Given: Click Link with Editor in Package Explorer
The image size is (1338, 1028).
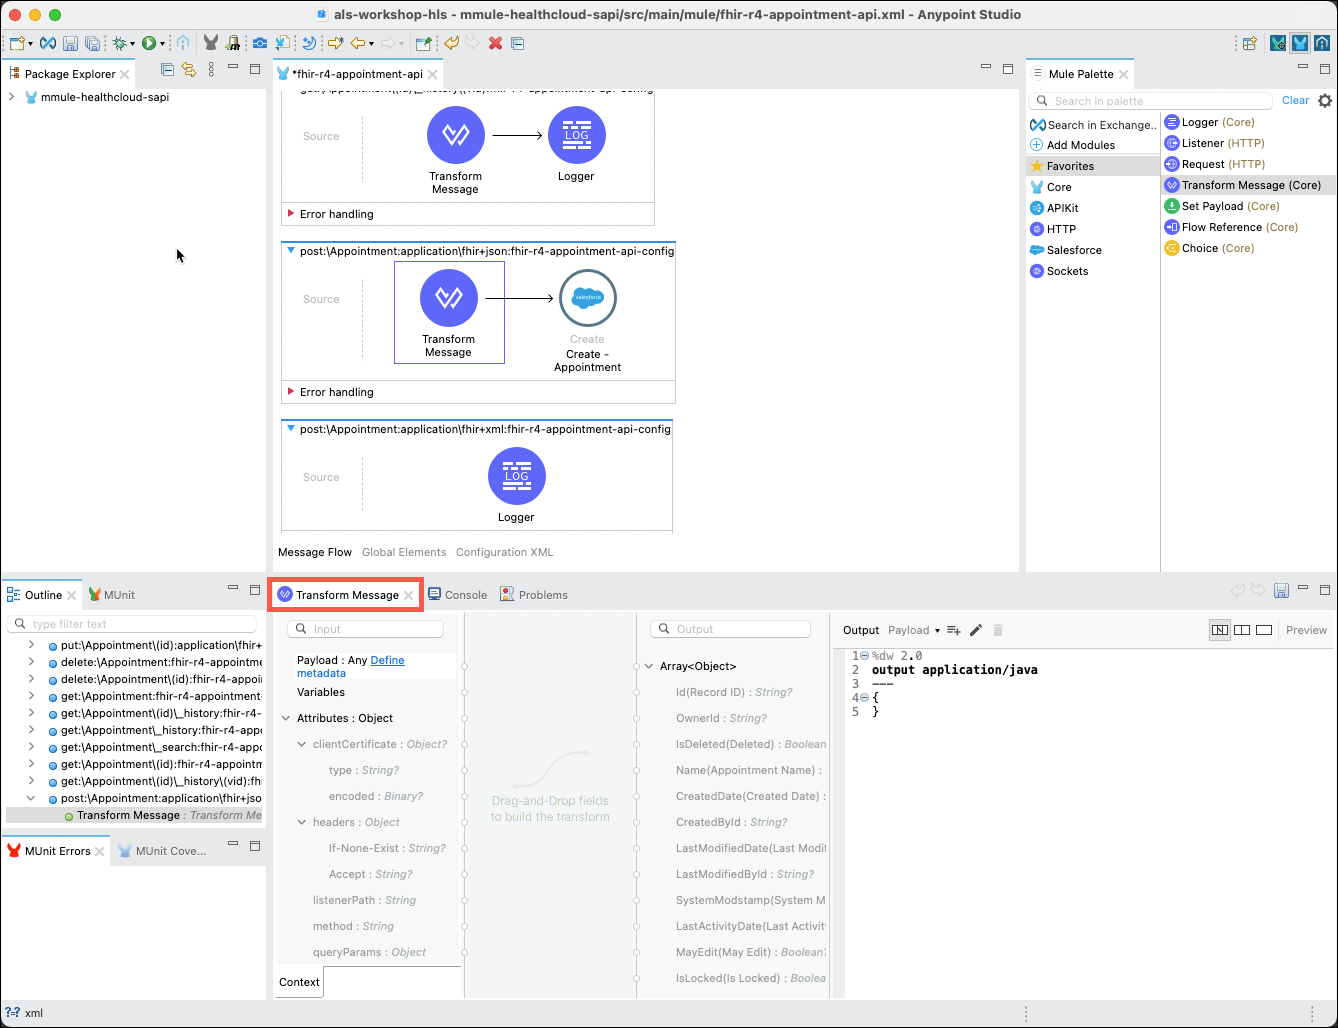Looking at the screenshot, I should [x=188, y=70].
